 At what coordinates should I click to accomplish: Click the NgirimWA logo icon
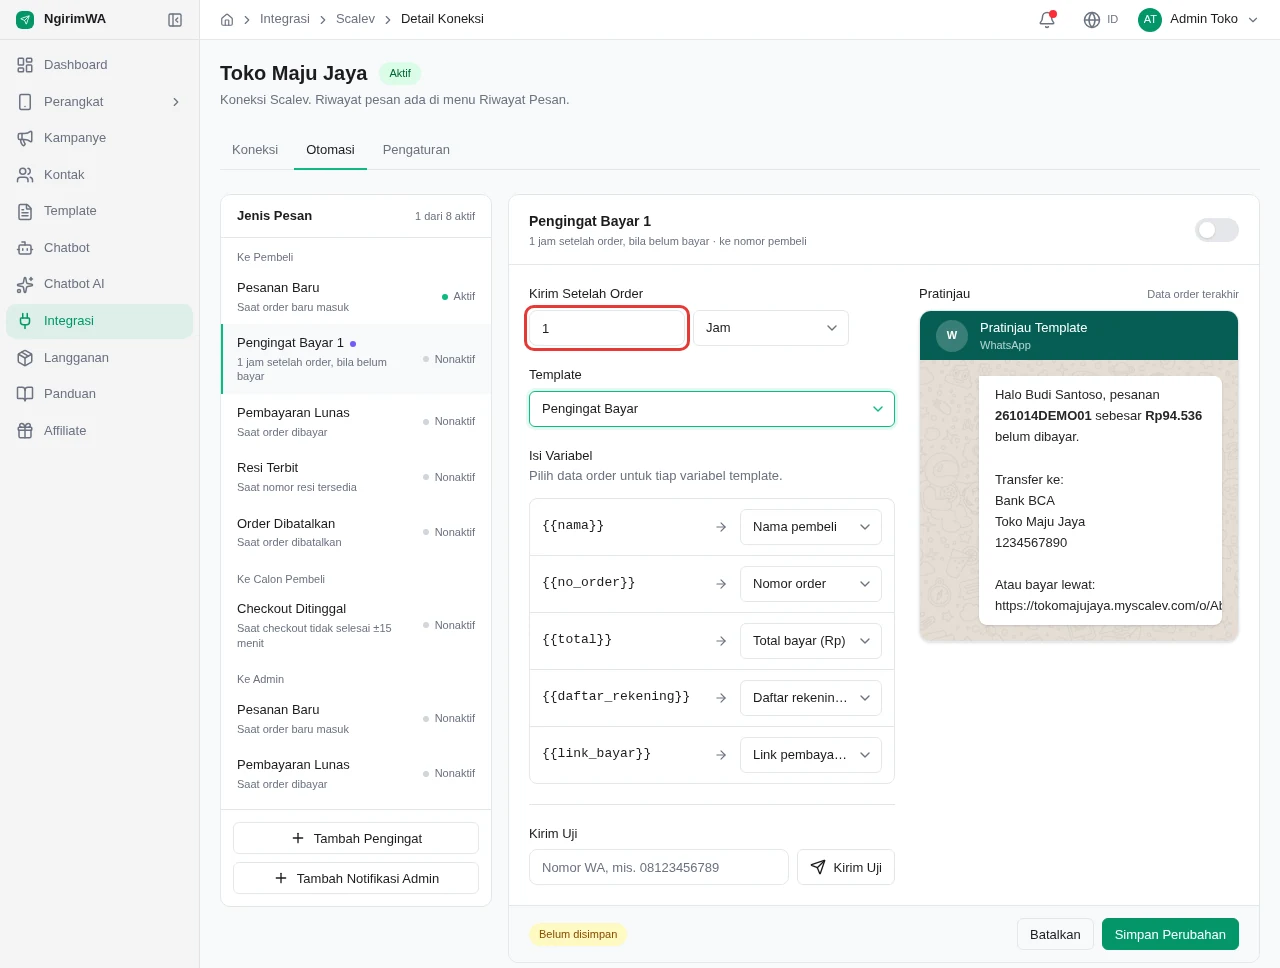point(25,19)
